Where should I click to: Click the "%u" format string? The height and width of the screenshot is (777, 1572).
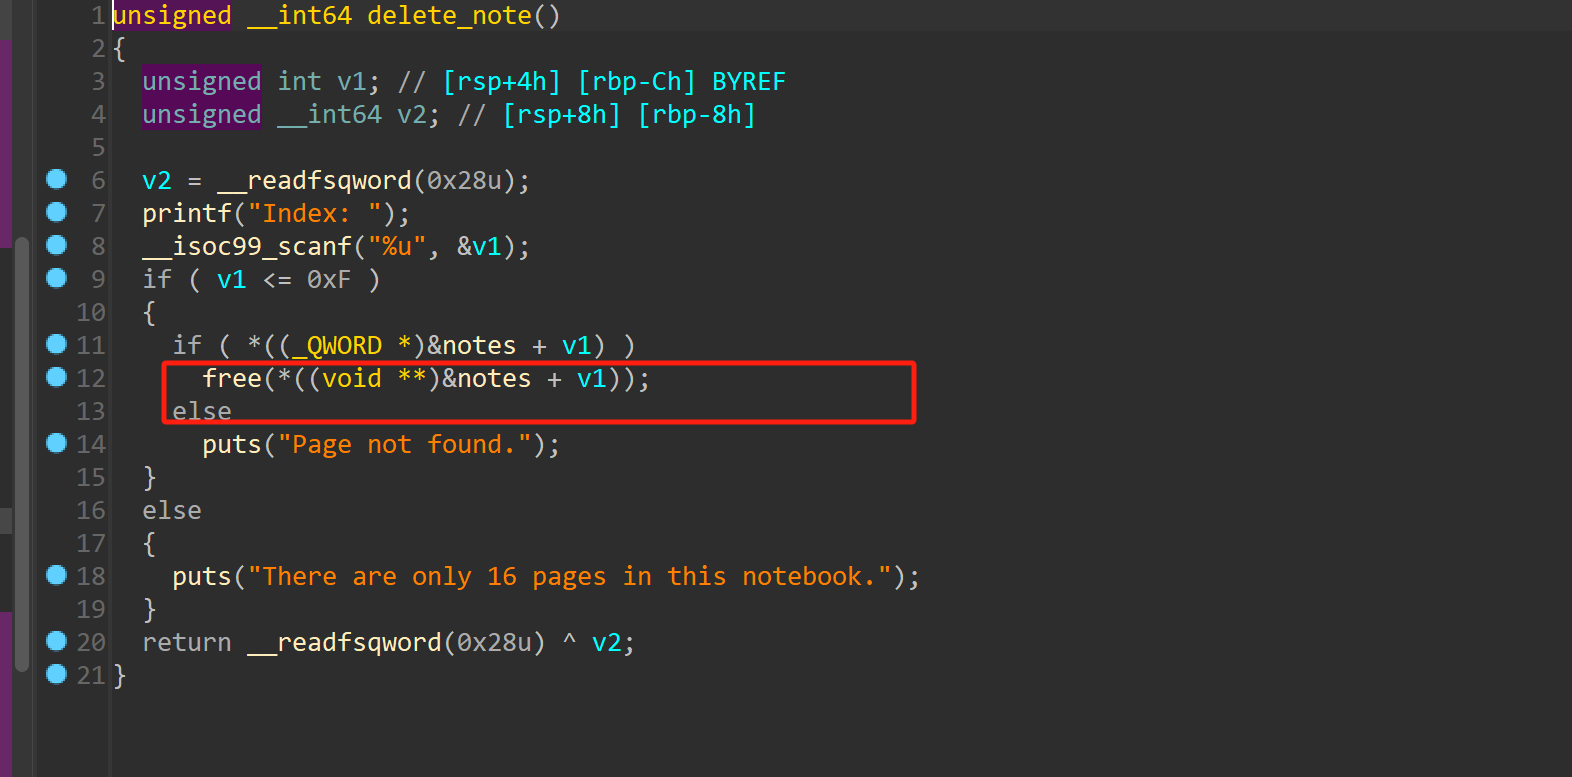(x=397, y=247)
